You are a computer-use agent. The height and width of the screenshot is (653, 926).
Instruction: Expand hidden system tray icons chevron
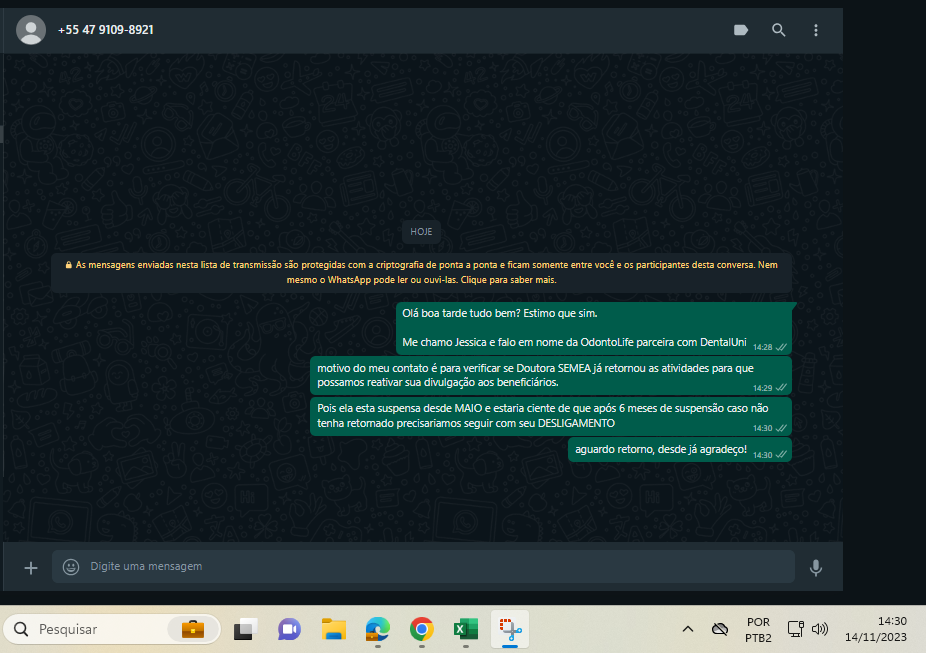[688, 629]
